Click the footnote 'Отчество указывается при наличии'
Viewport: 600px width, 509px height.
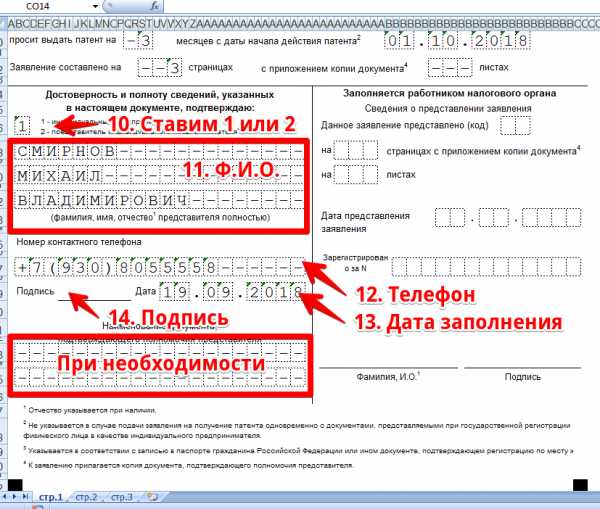tap(92, 410)
